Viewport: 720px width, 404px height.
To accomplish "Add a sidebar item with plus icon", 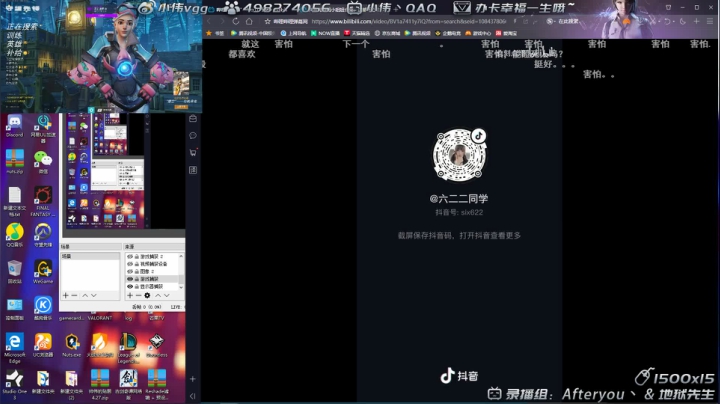I will click(193, 379).
